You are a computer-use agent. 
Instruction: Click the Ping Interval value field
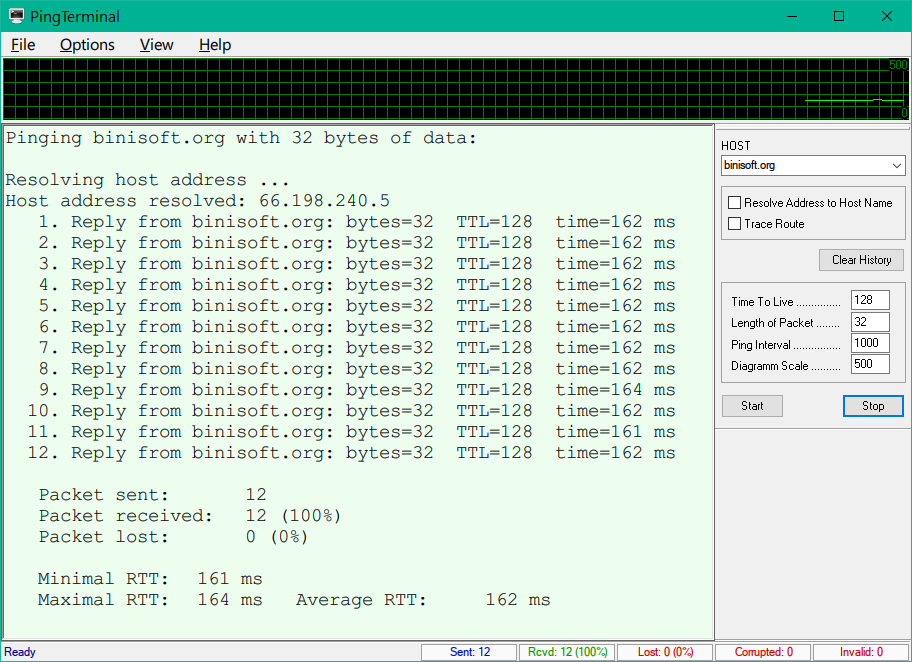[870, 343]
